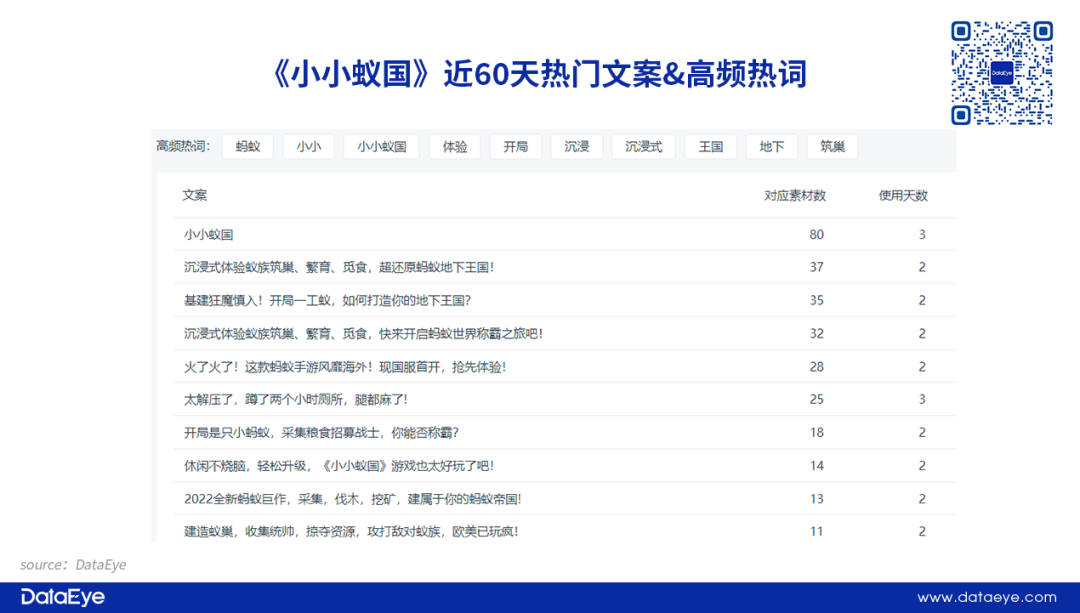The height and width of the screenshot is (613, 1080).
Task: Click the QR code image
Action: click(1001, 73)
